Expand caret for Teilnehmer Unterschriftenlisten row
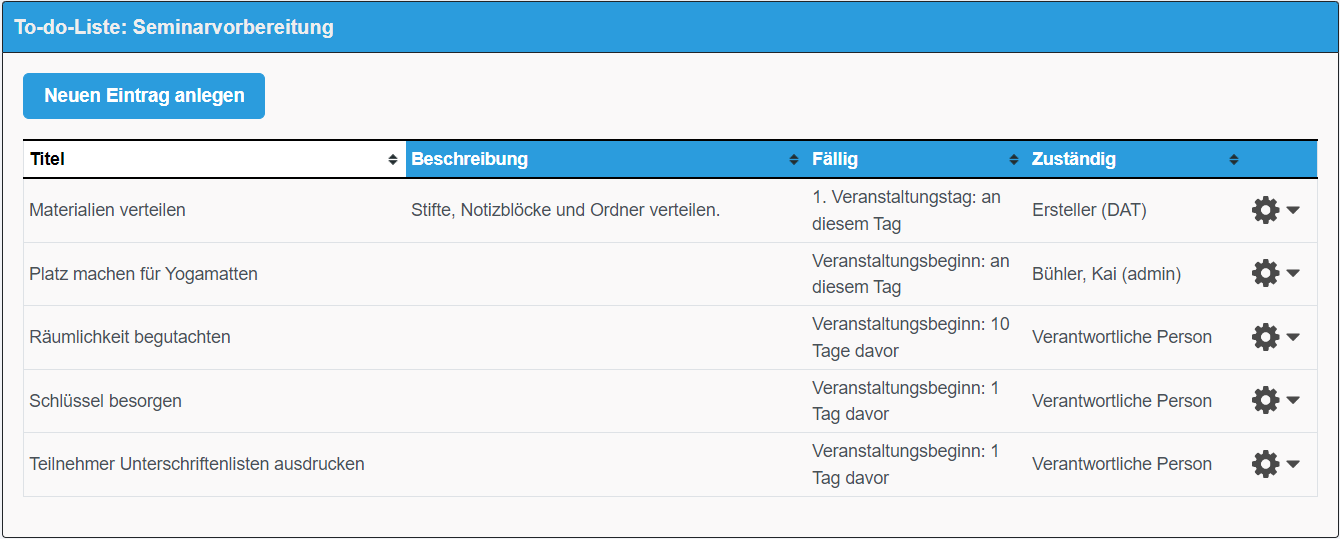1340x539 pixels. click(x=1293, y=464)
